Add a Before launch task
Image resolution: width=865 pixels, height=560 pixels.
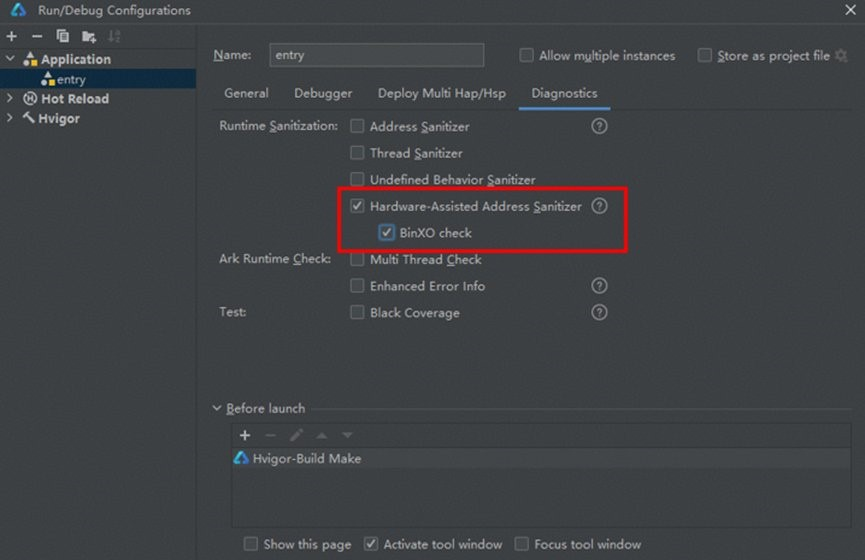tap(245, 435)
